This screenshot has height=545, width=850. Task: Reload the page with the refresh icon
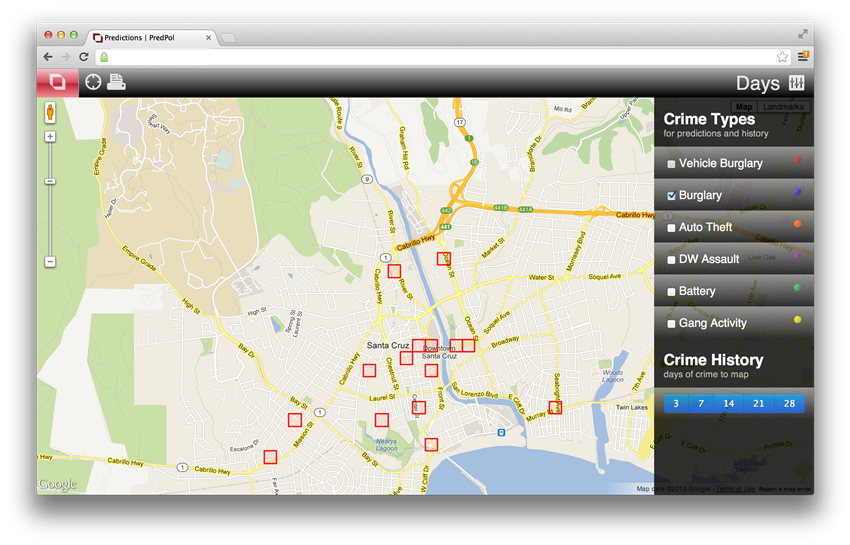point(83,57)
